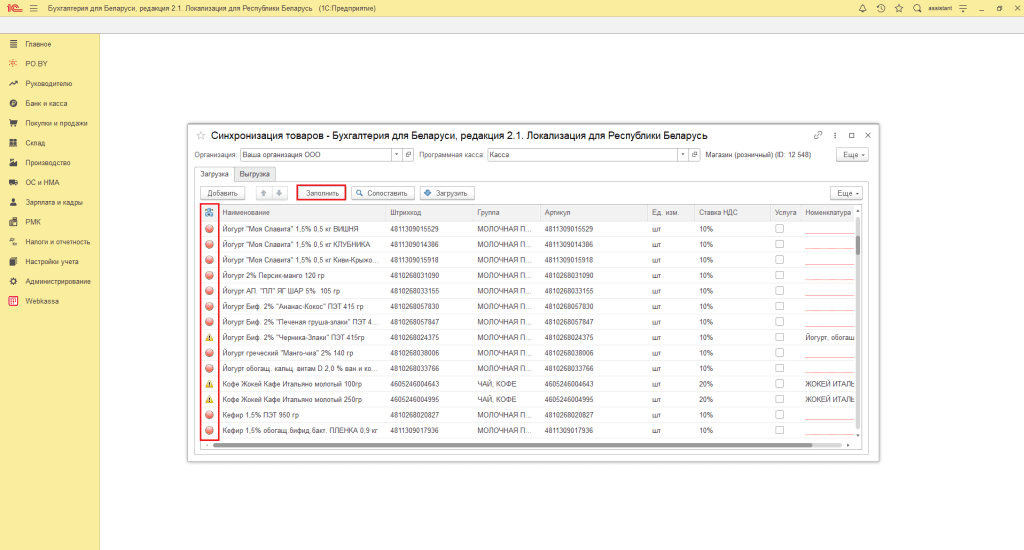Image resolution: width=1024 pixels, height=550 pixels.
Task: Open Настройки учета section
Action: point(50,261)
